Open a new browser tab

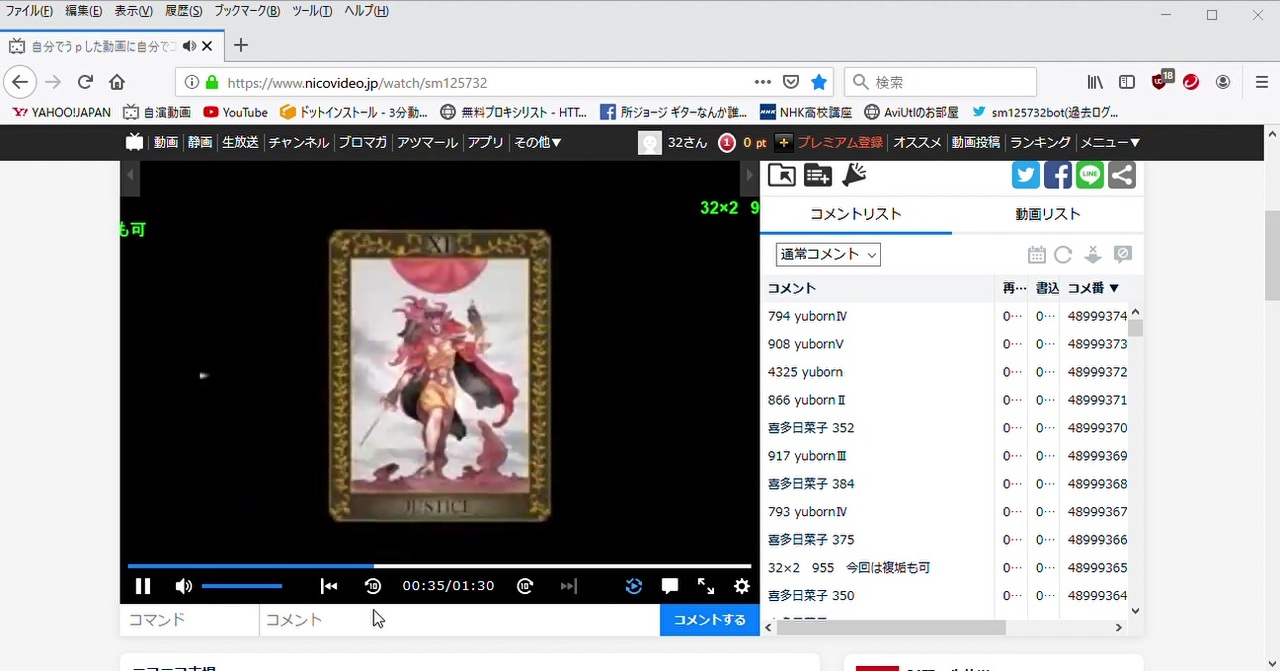click(241, 45)
